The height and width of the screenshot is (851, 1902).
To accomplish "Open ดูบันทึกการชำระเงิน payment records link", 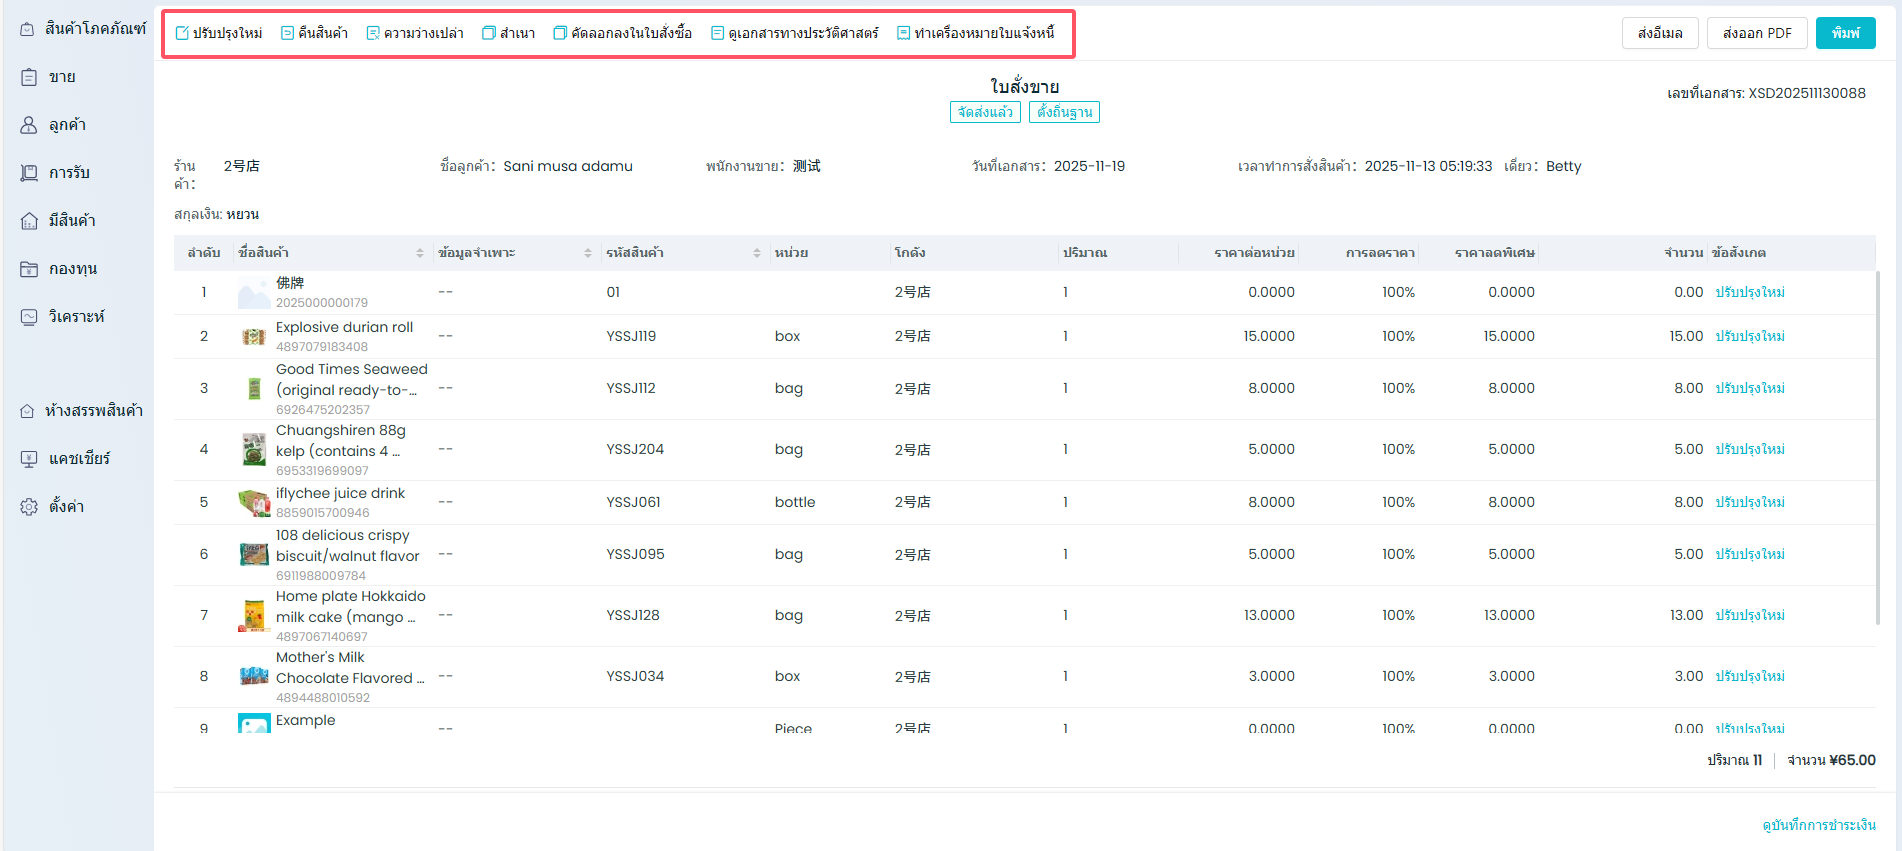I will click(1818, 825).
